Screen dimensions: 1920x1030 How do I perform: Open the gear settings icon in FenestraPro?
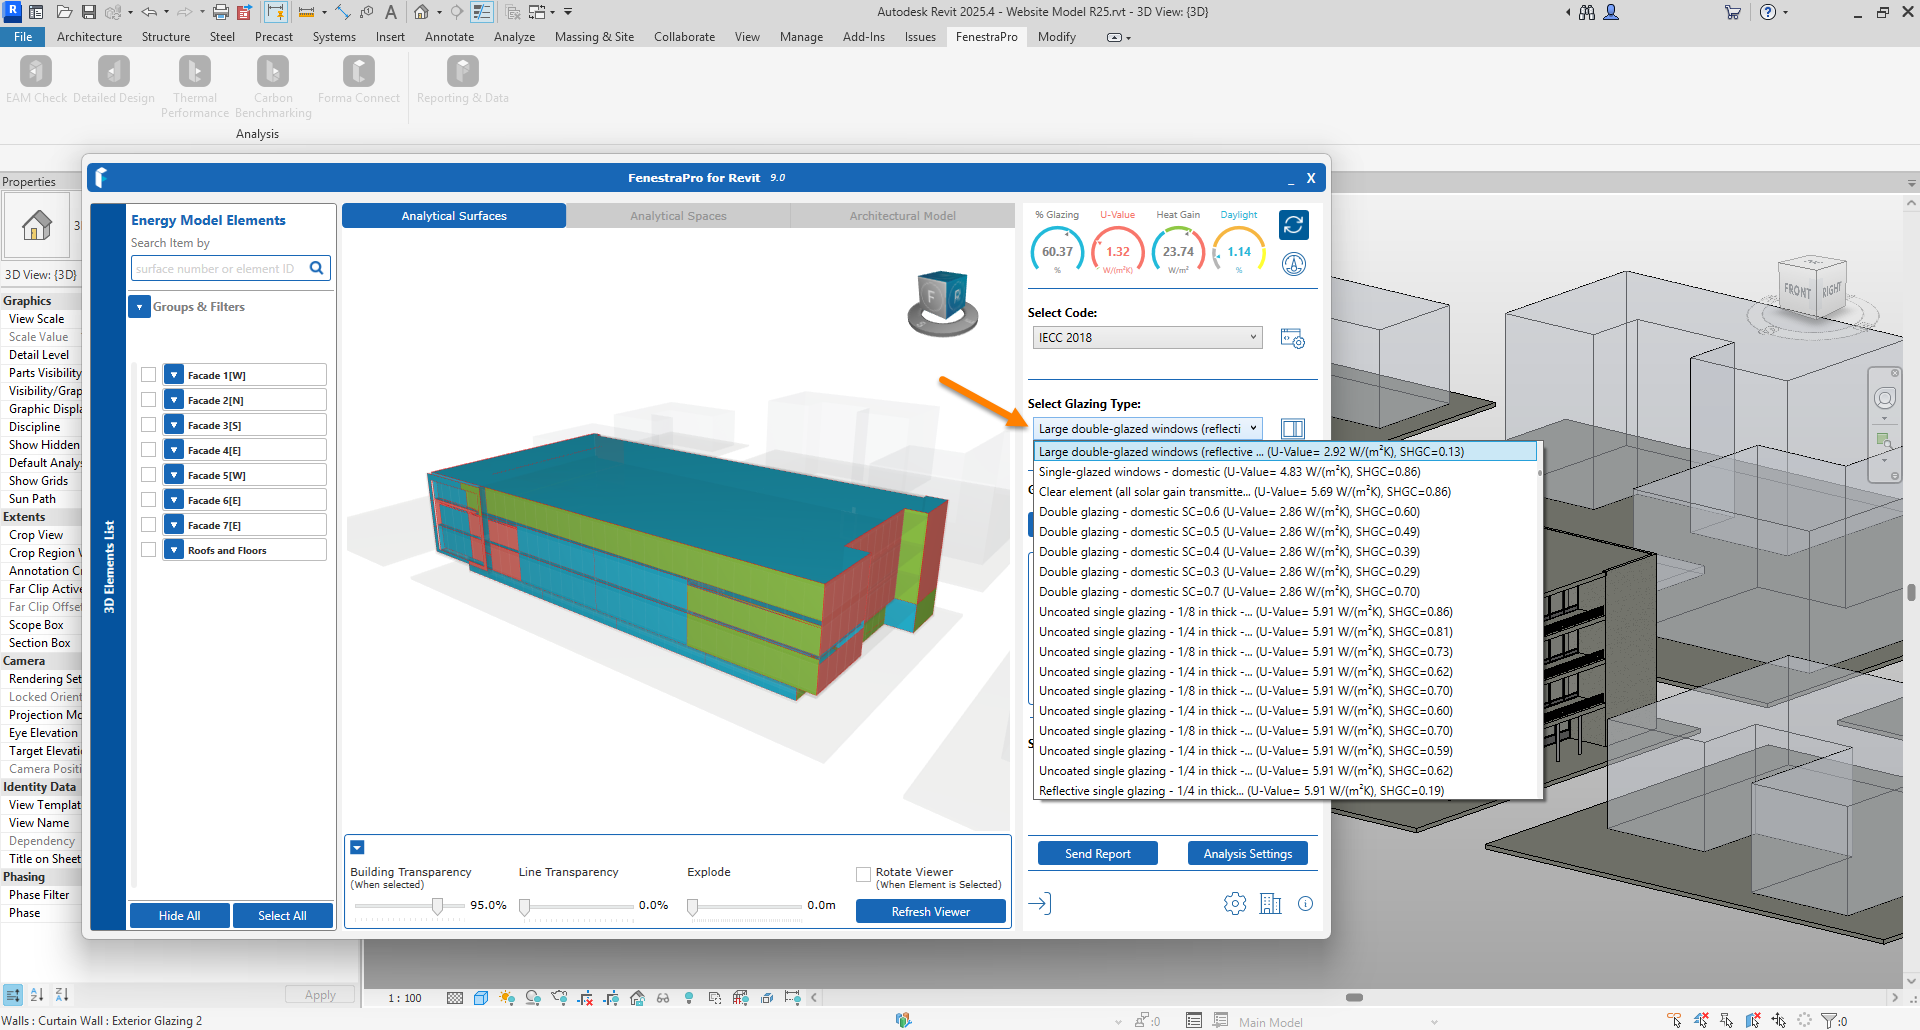[x=1234, y=904]
